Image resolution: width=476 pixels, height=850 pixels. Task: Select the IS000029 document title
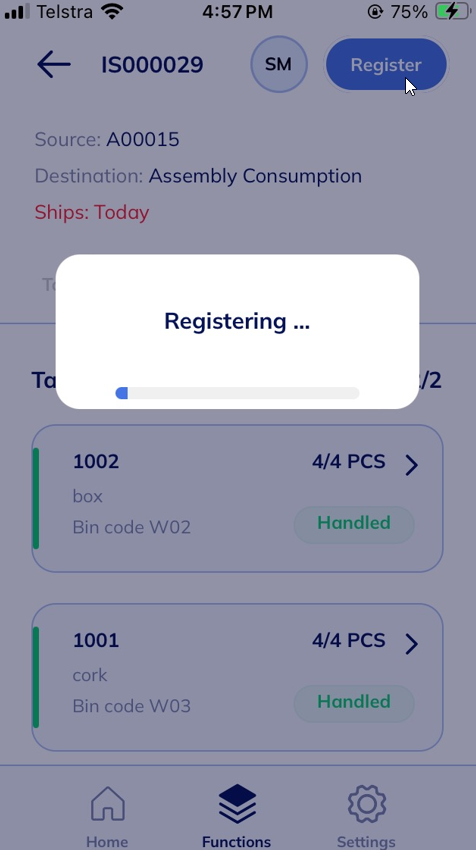pyautogui.click(x=152, y=65)
